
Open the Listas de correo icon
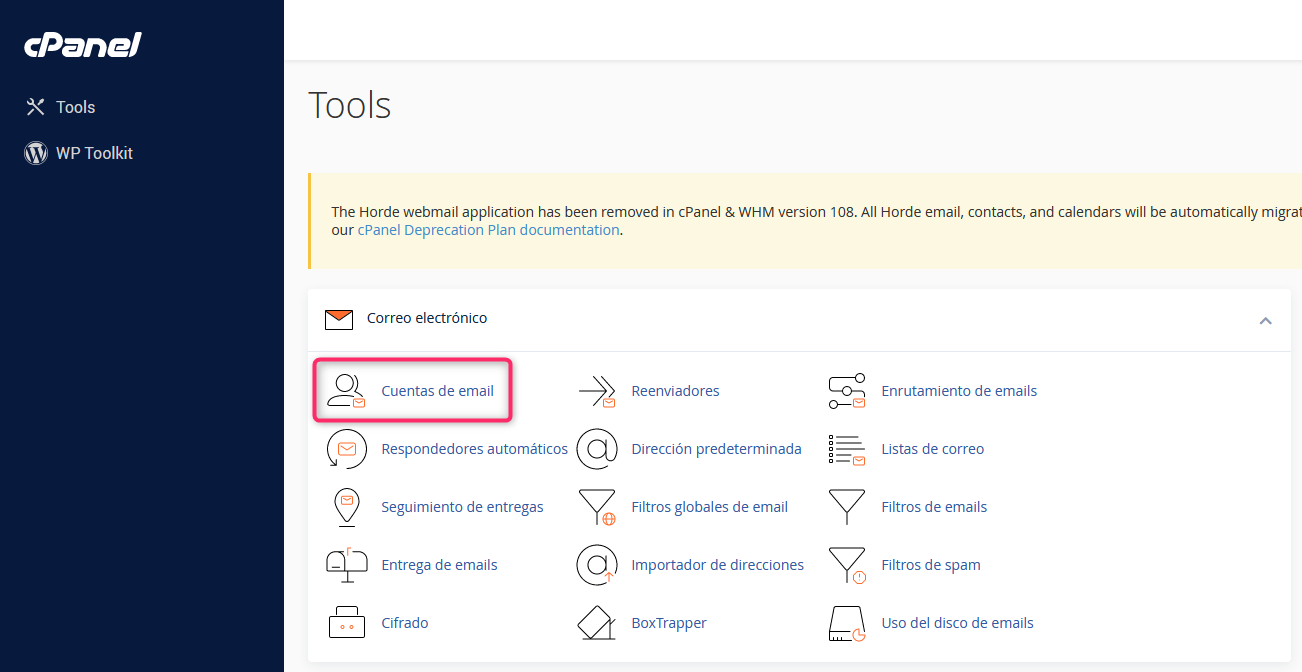click(847, 449)
